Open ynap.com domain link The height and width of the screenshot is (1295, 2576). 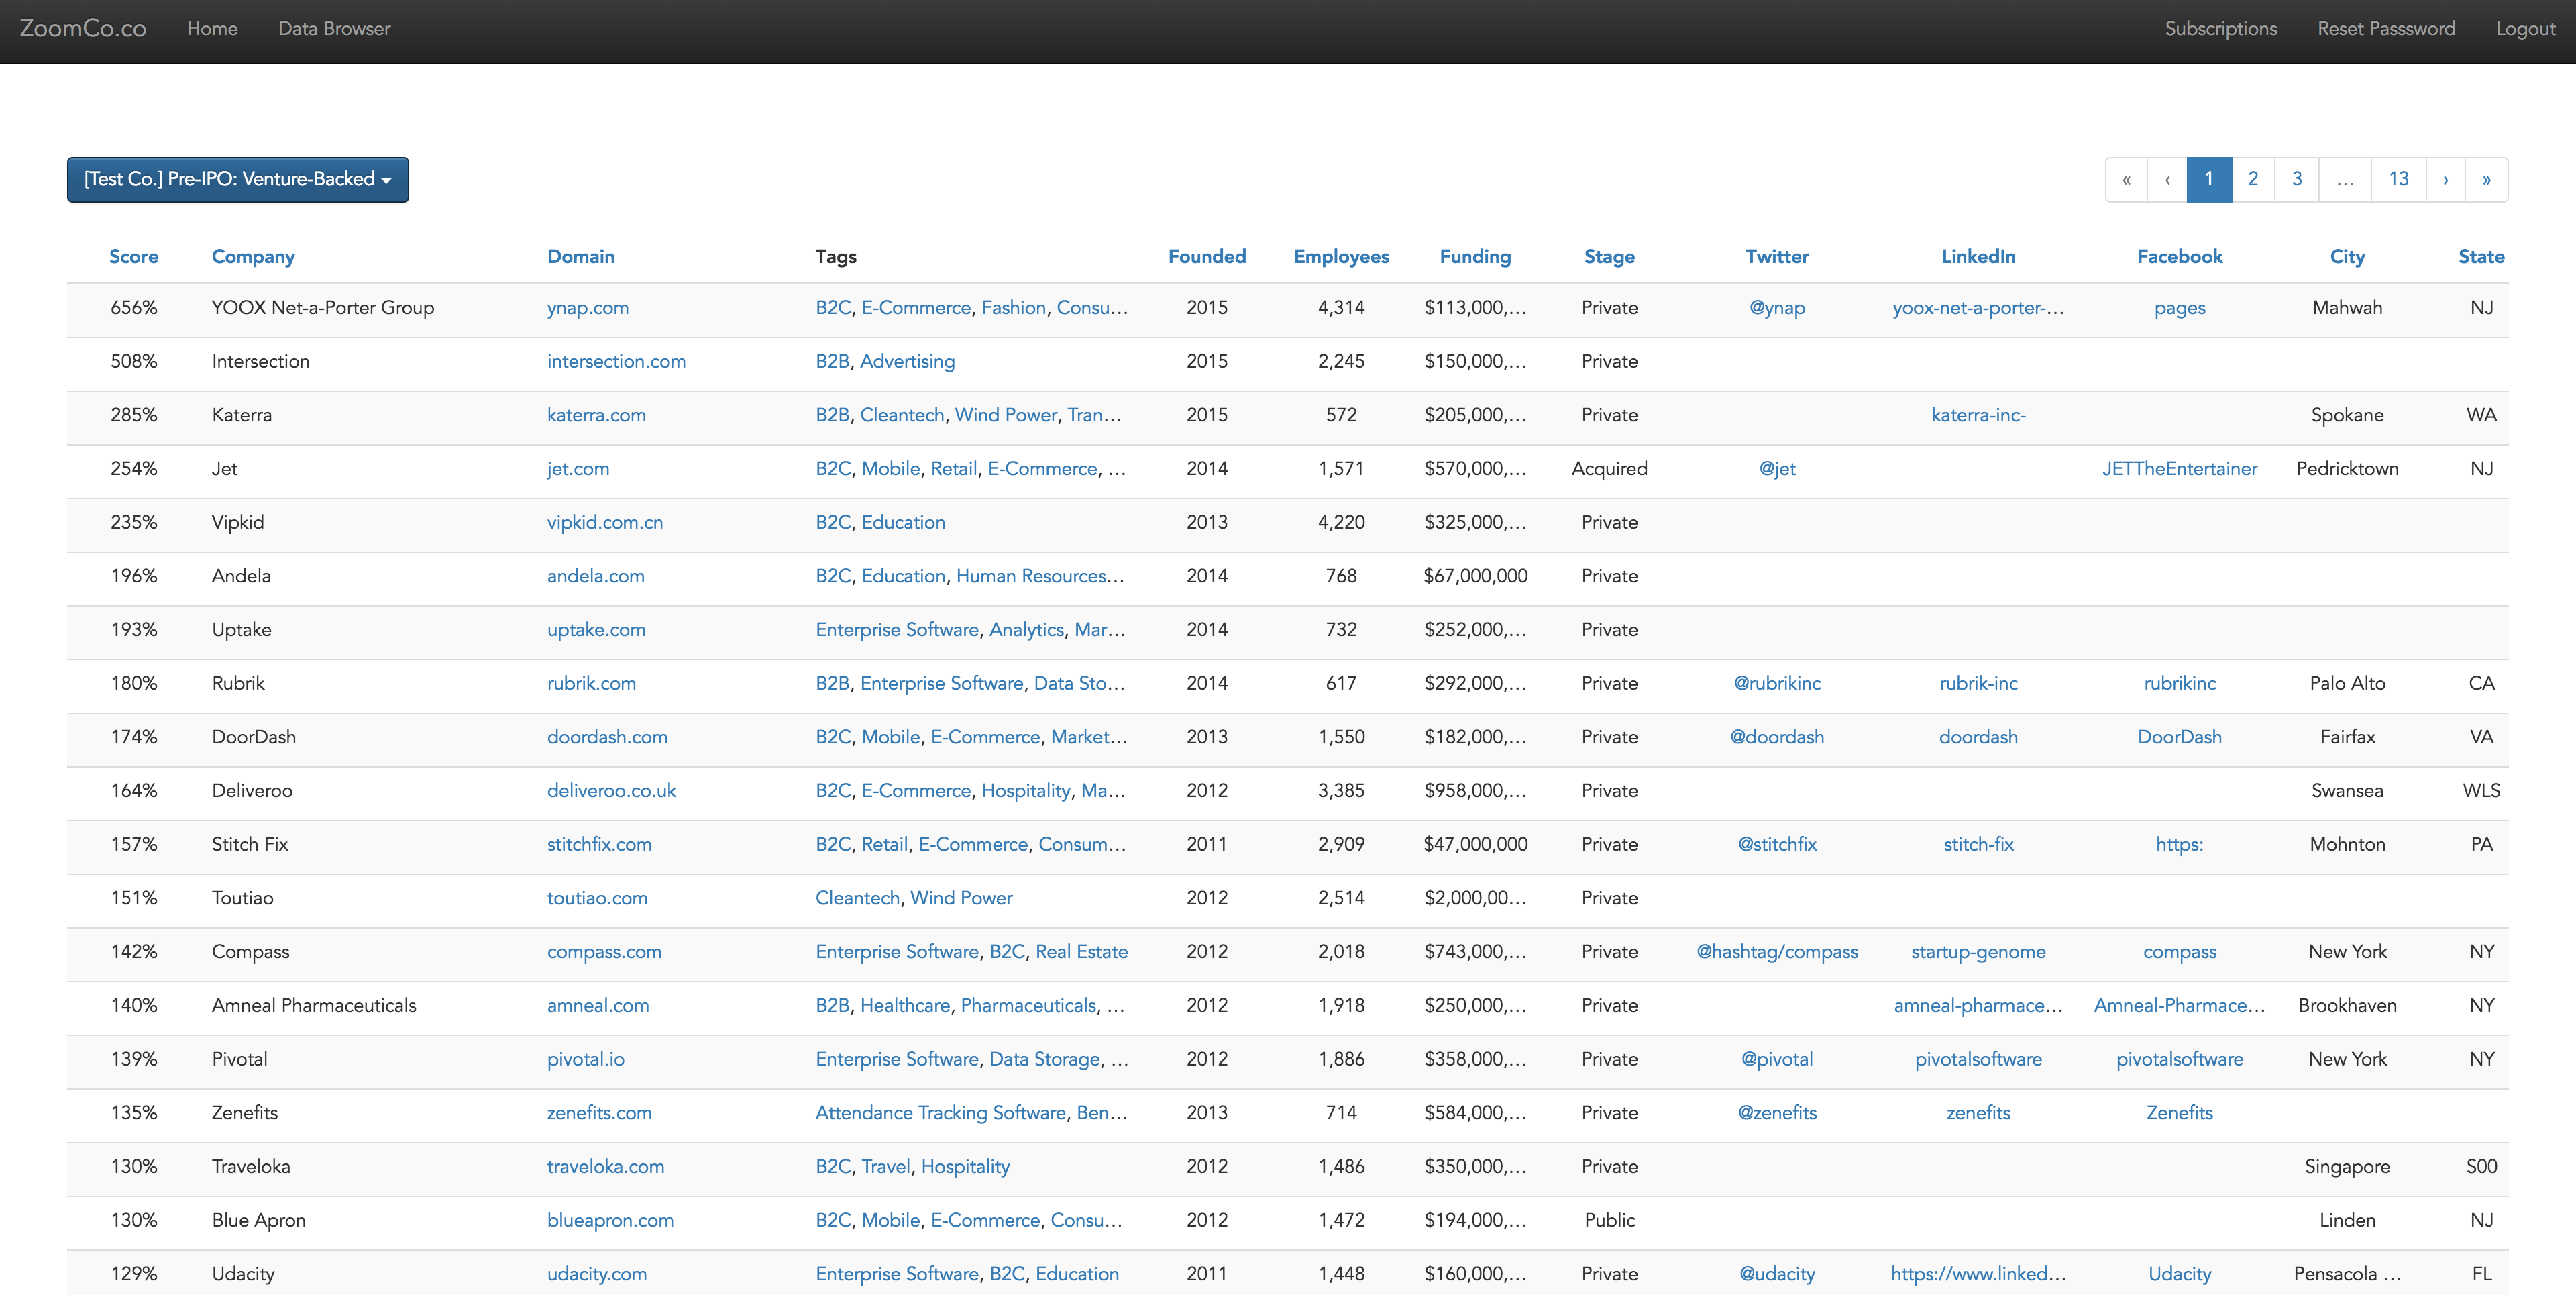click(587, 308)
